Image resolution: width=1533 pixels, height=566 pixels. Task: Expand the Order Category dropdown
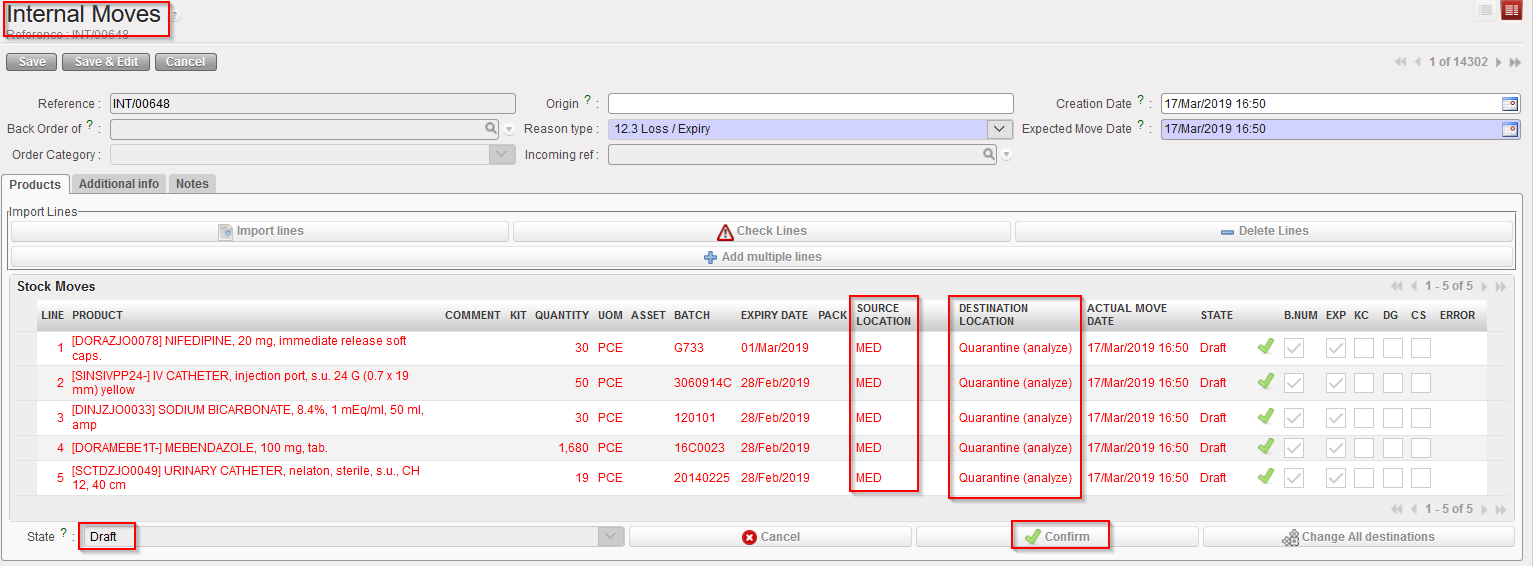point(502,155)
